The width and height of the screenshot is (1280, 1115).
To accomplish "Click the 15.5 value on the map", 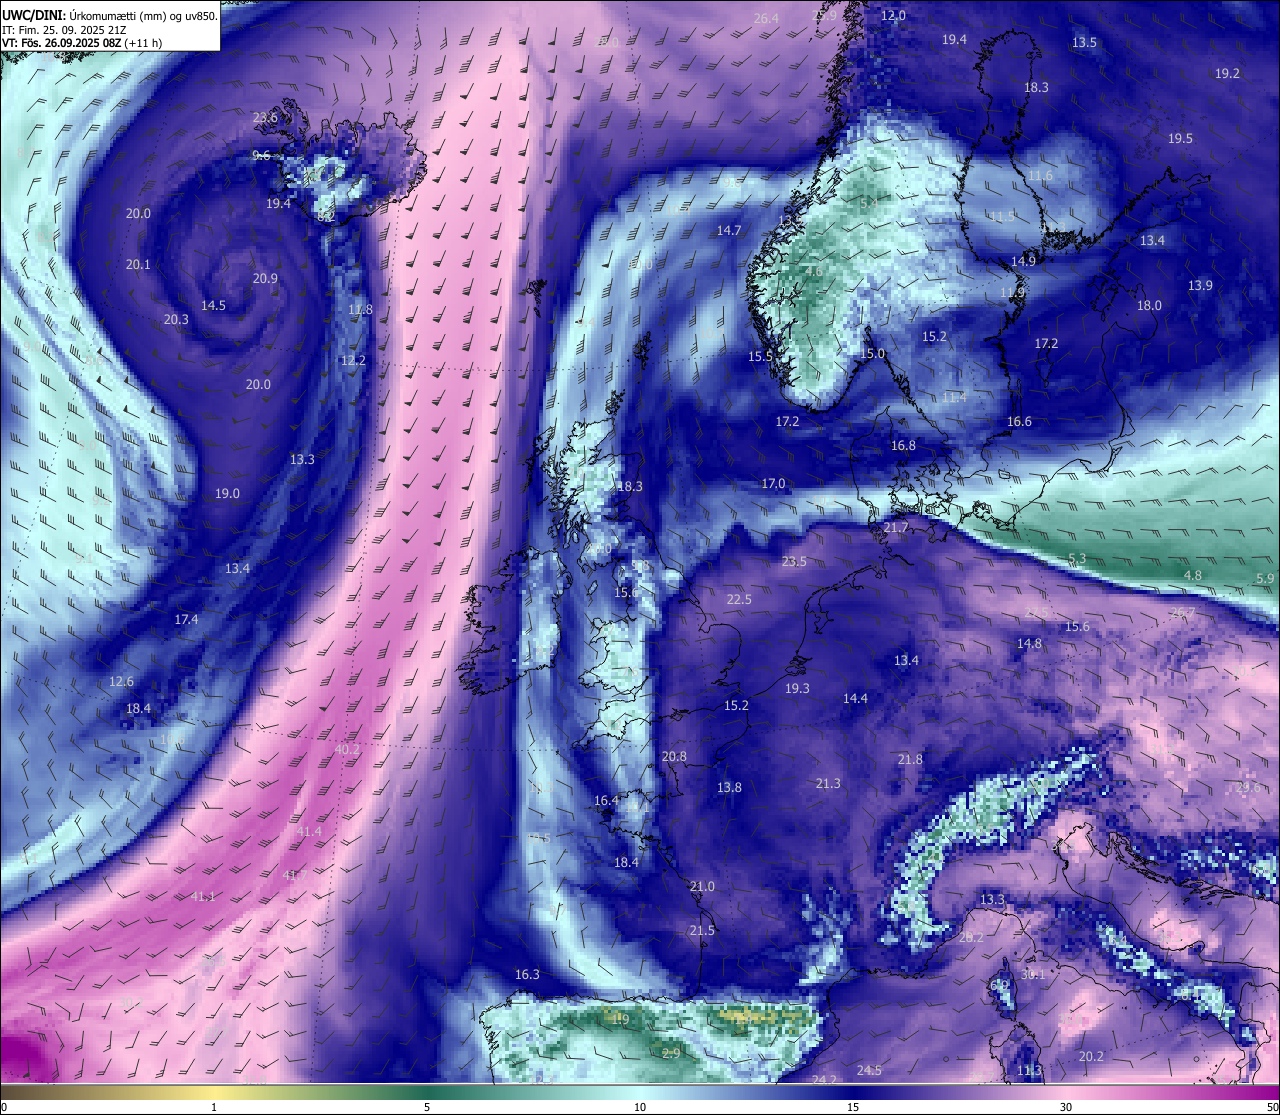I will [761, 356].
